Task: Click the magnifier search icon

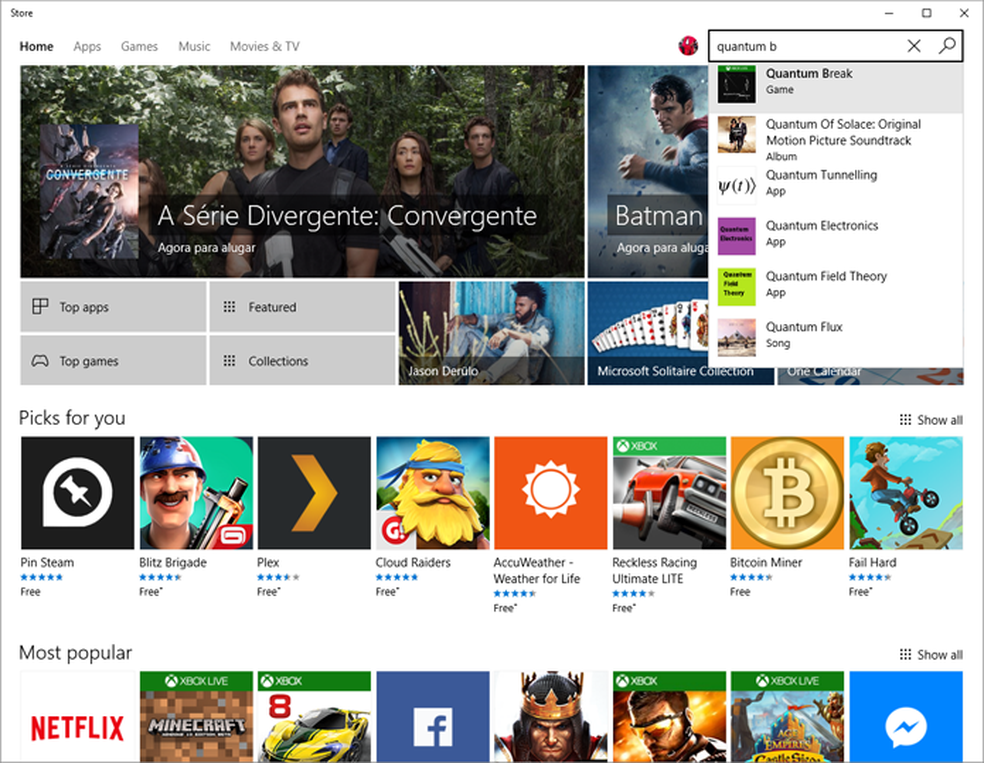Action: (x=947, y=46)
